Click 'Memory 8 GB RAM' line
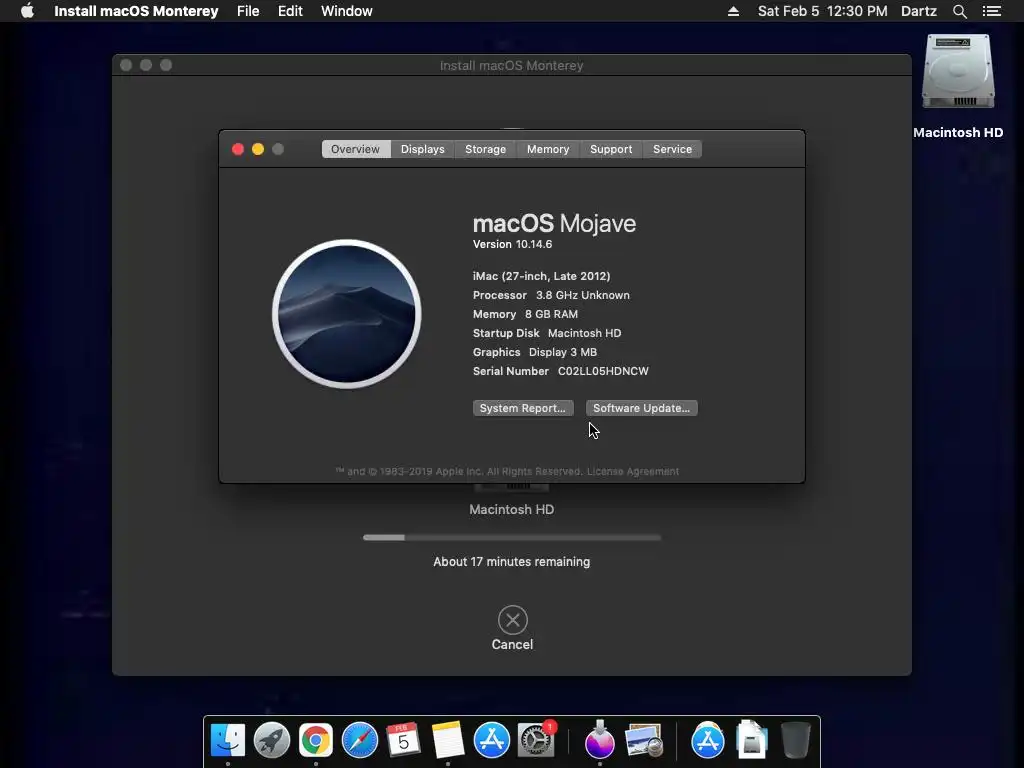 point(525,314)
